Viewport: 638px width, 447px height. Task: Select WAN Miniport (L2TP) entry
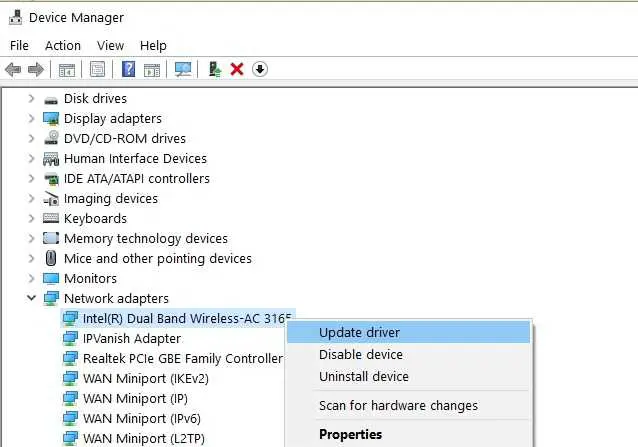click(x=144, y=438)
